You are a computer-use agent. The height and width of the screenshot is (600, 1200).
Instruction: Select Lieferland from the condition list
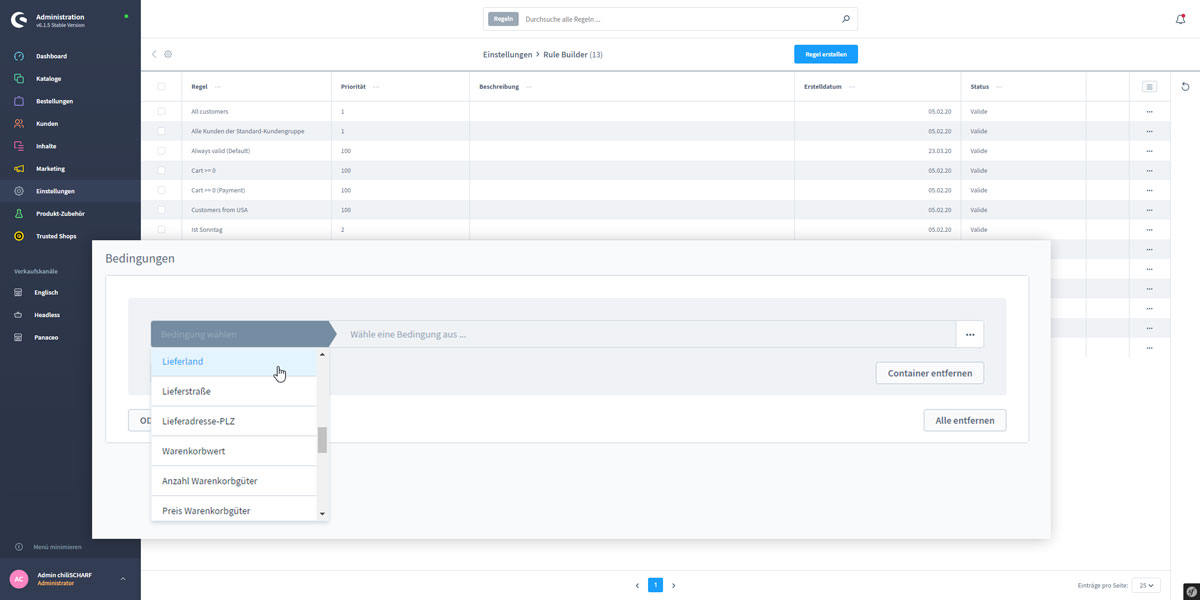[x=183, y=362]
